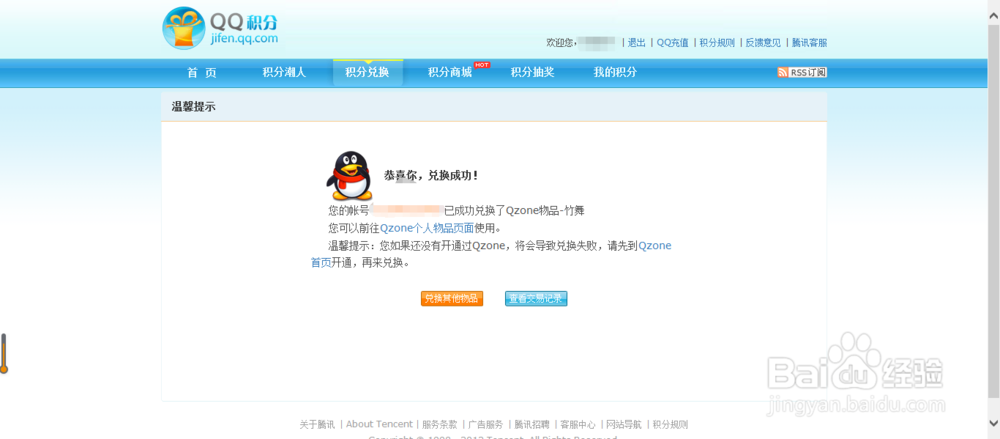Switch to the 积分兑换 tab
Screen dimensions: 1000x439
click(x=367, y=73)
